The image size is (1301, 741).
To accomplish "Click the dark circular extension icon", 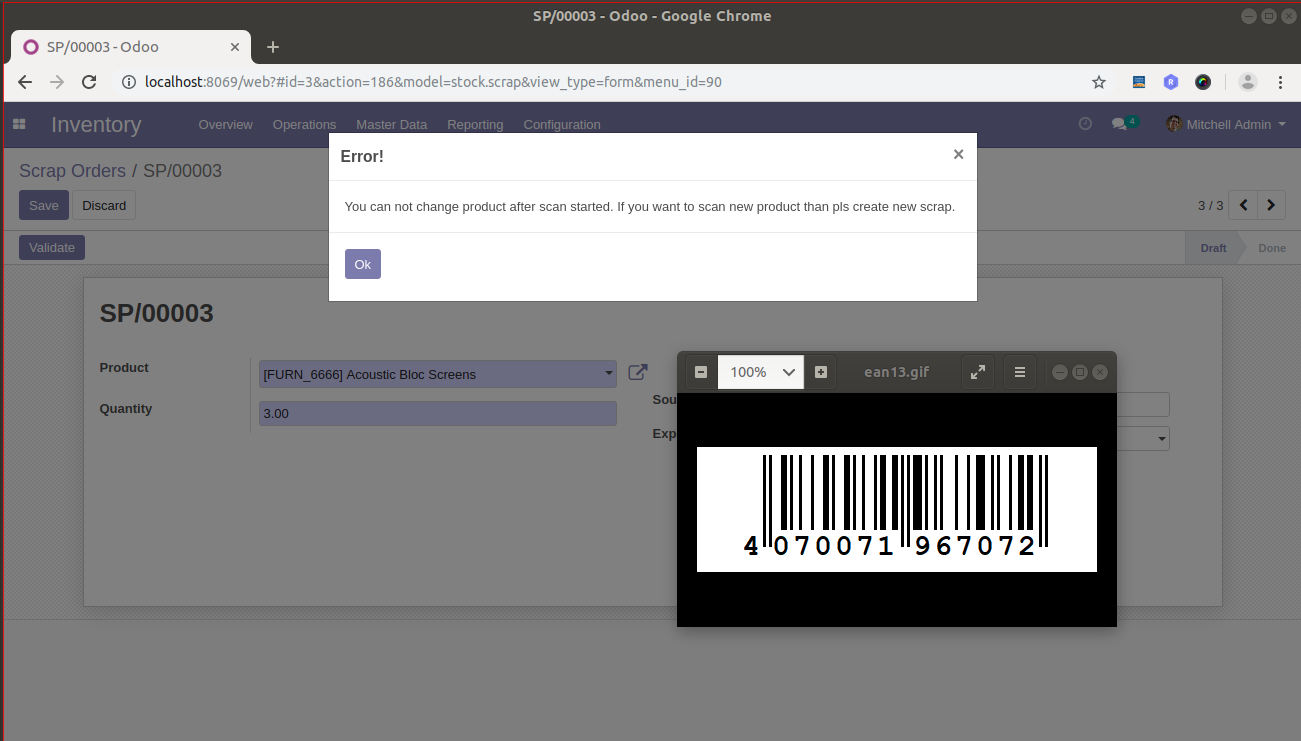I will (x=1203, y=82).
